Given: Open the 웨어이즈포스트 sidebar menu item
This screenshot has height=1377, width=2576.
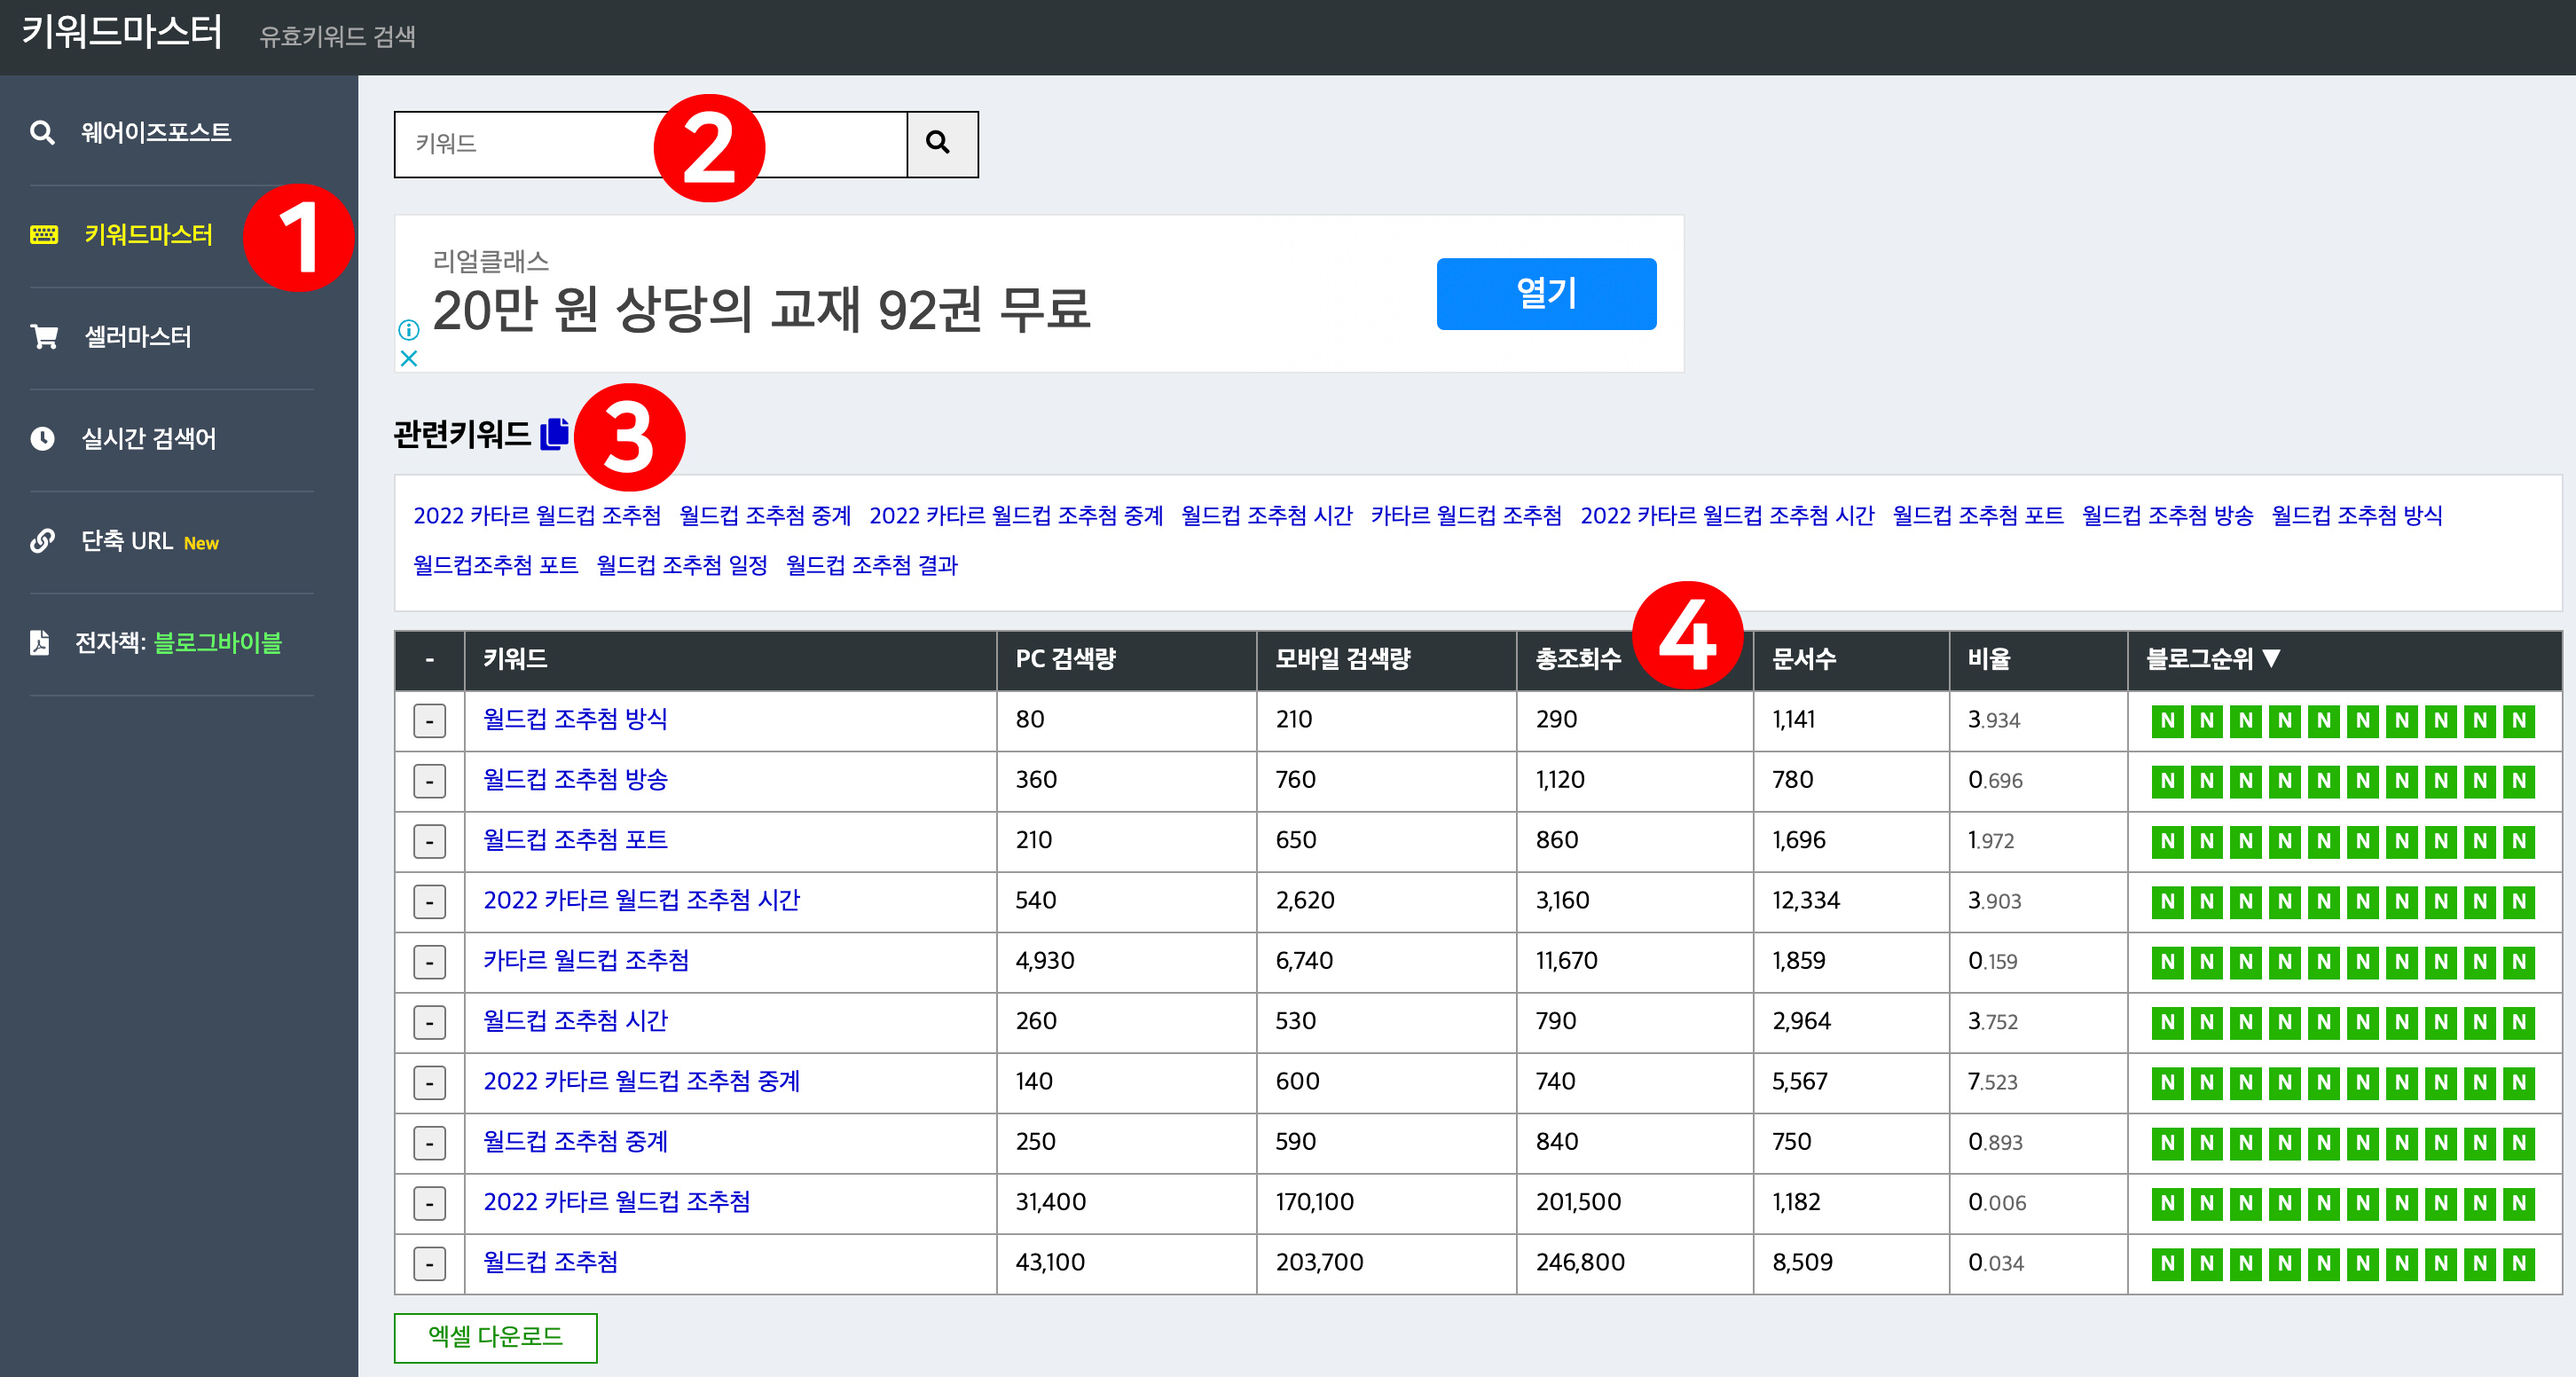Looking at the screenshot, I should (155, 131).
